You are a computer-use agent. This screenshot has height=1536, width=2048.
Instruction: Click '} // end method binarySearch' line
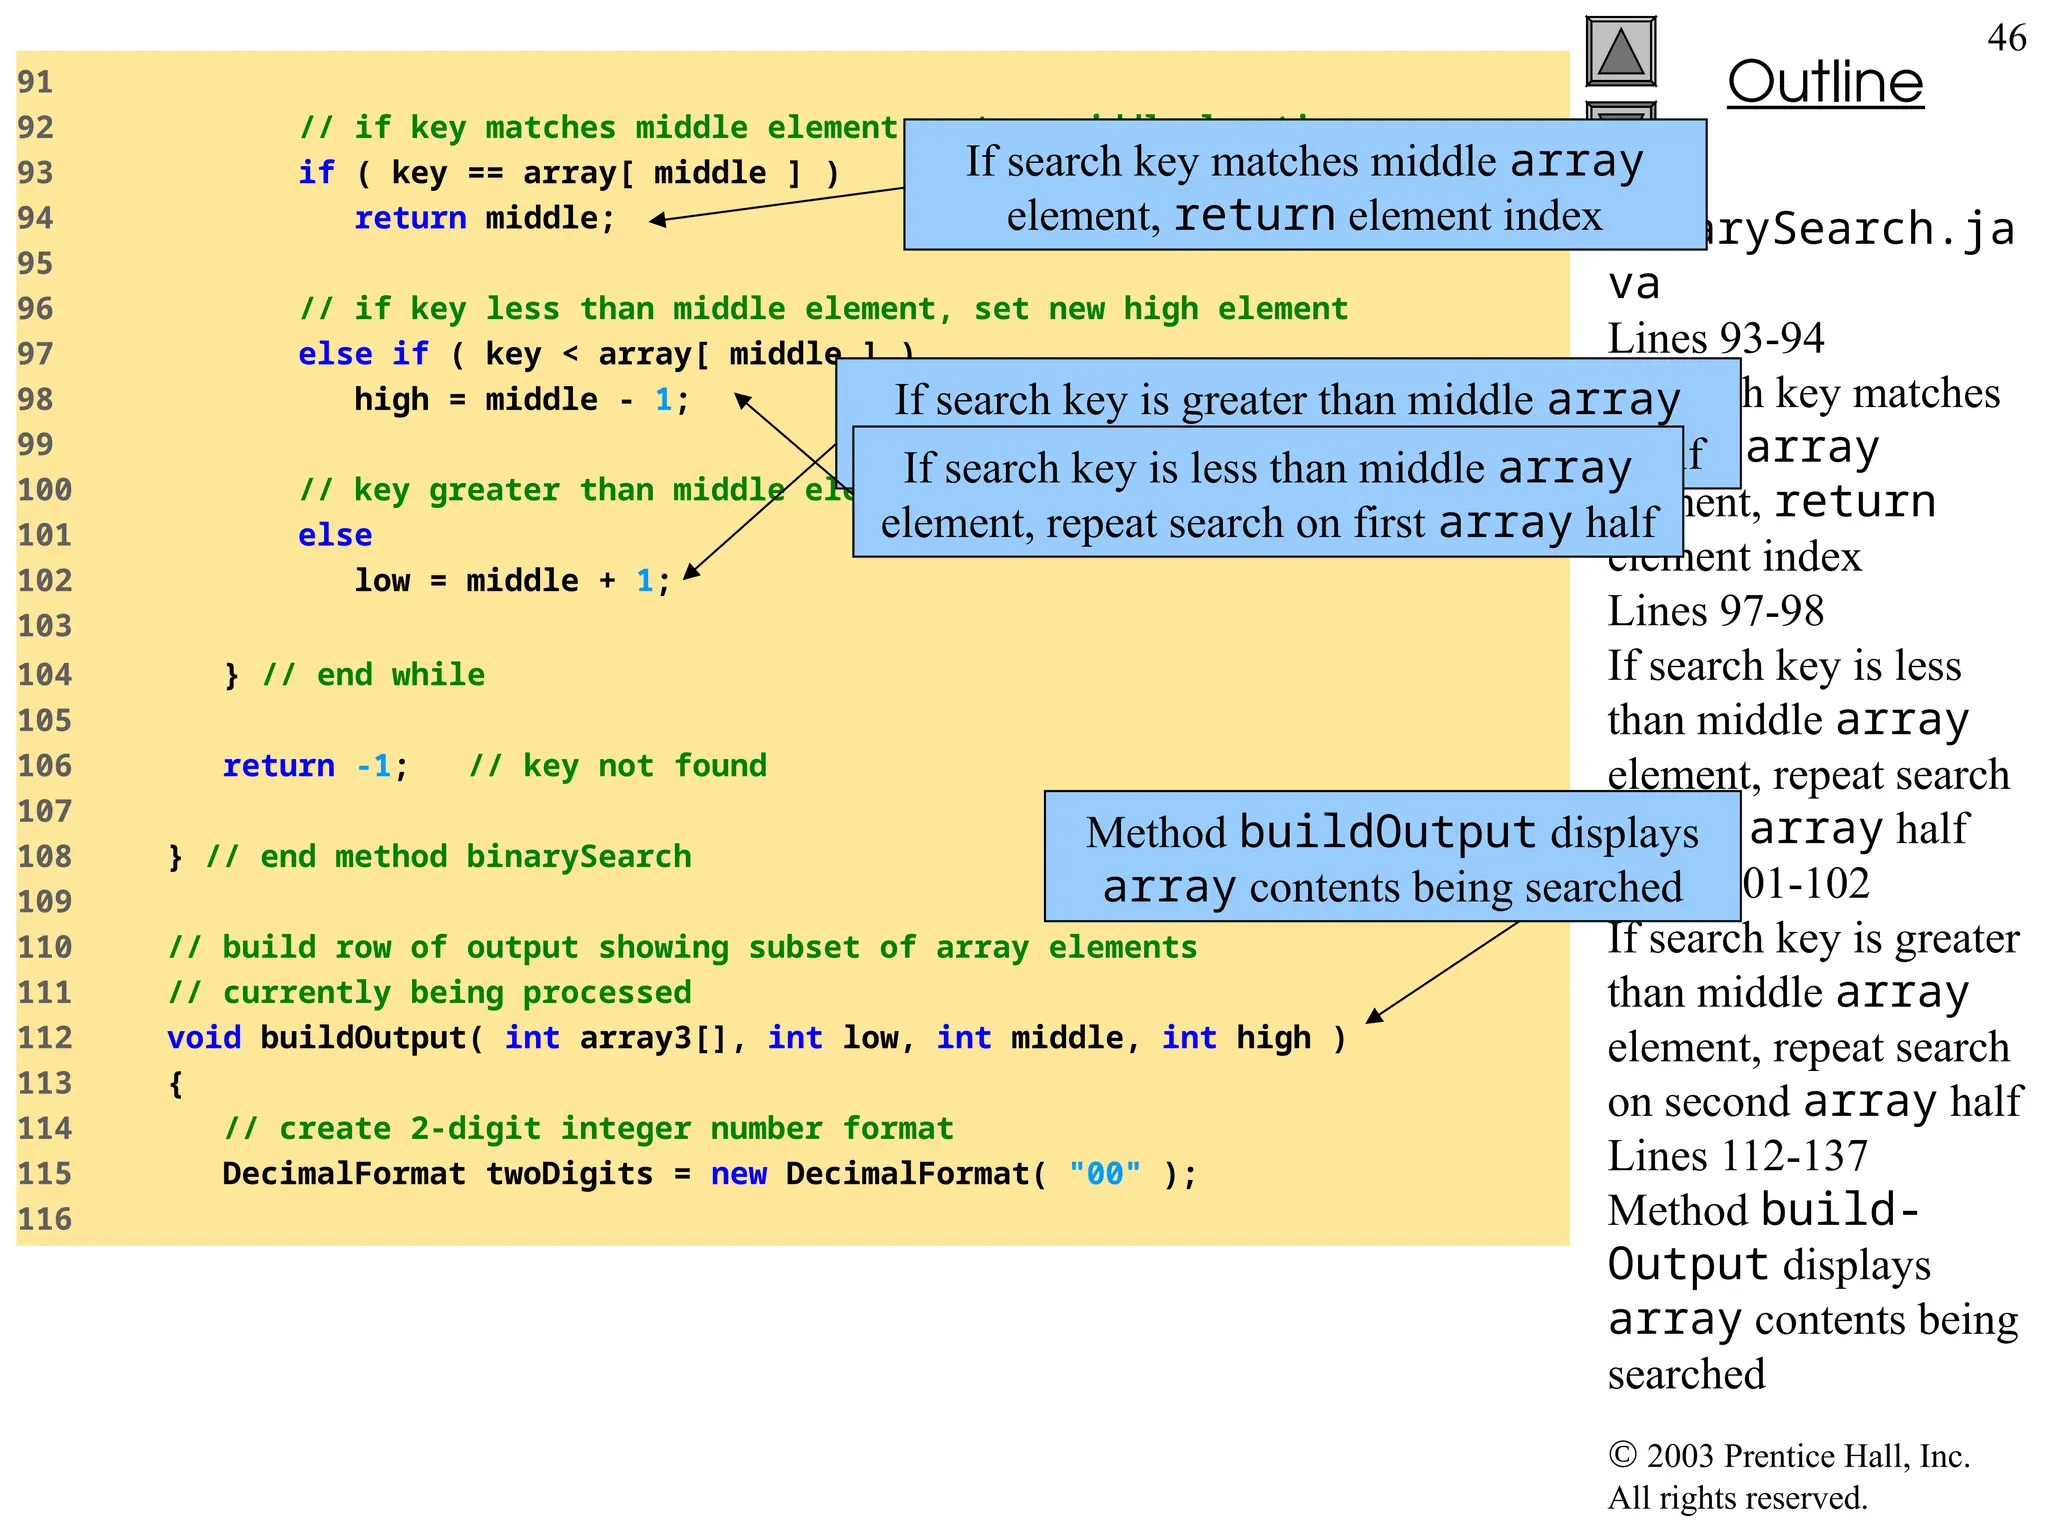coord(430,857)
